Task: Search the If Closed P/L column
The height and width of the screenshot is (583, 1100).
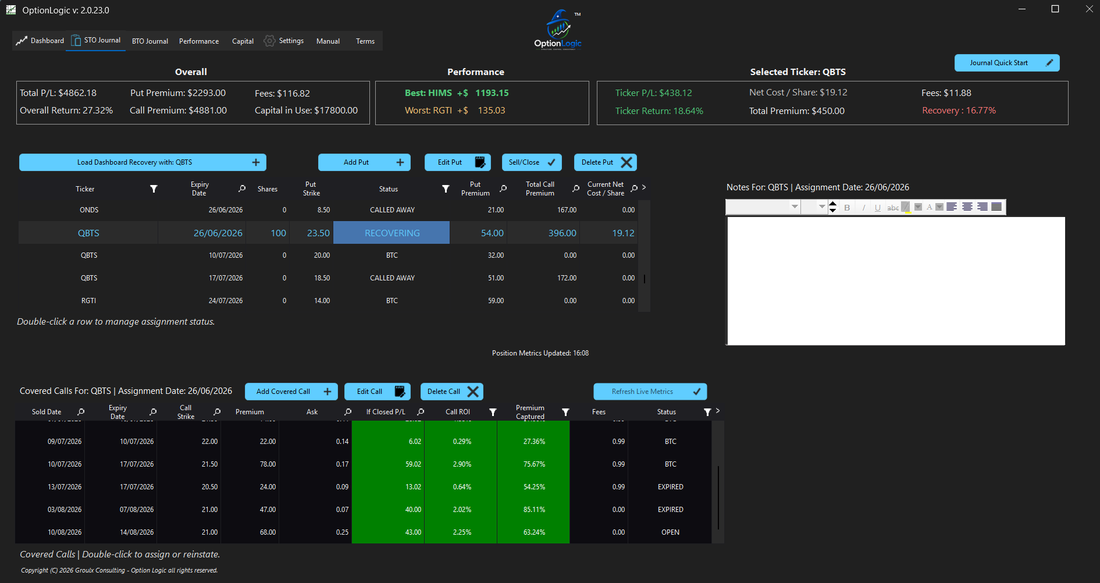Action: (420, 412)
